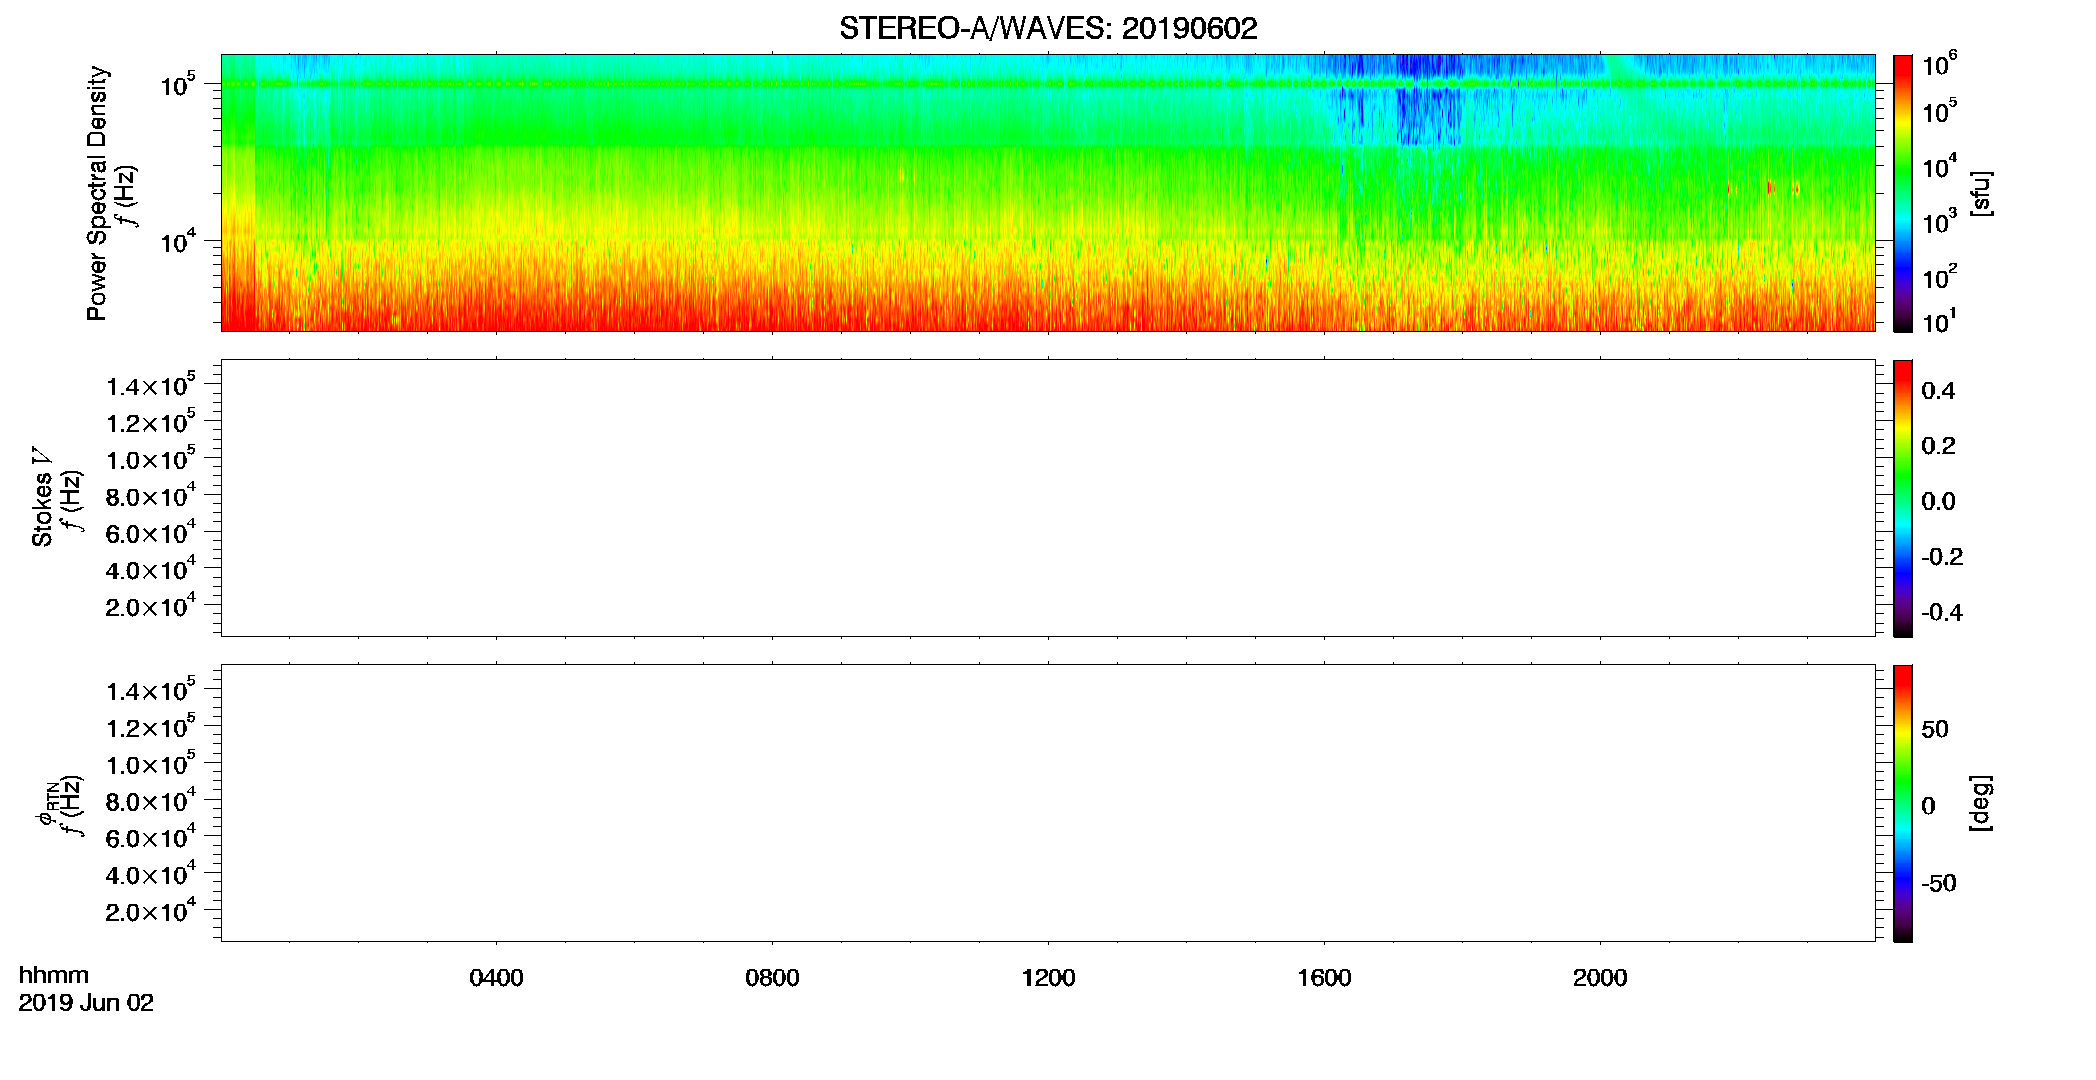Click the 10^4 frequency tick on spectrogram axis
2096x1080 pixels.
click(x=176, y=242)
